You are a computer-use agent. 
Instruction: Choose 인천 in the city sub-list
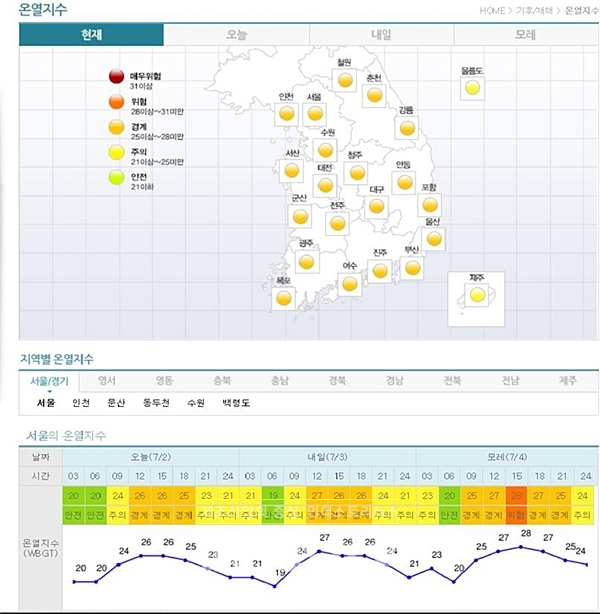coord(80,403)
